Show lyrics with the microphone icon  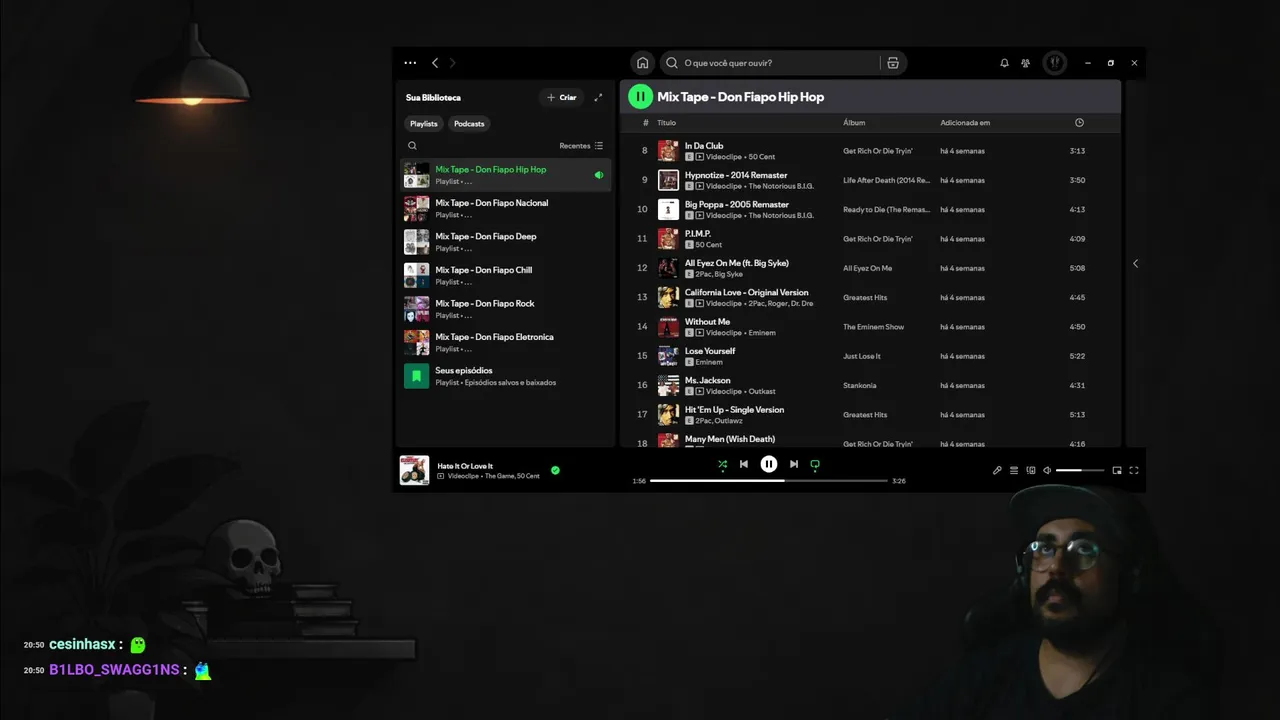point(997,470)
